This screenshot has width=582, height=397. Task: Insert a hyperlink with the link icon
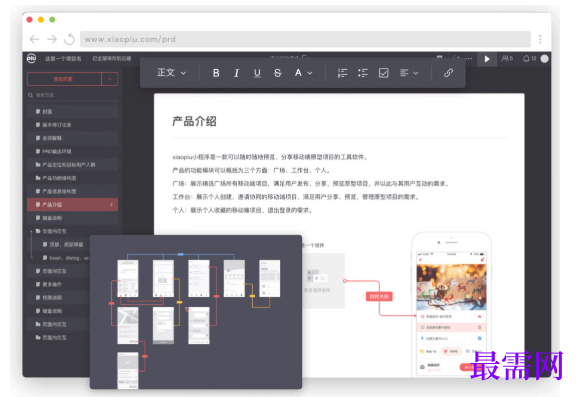click(x=448, y=73)
